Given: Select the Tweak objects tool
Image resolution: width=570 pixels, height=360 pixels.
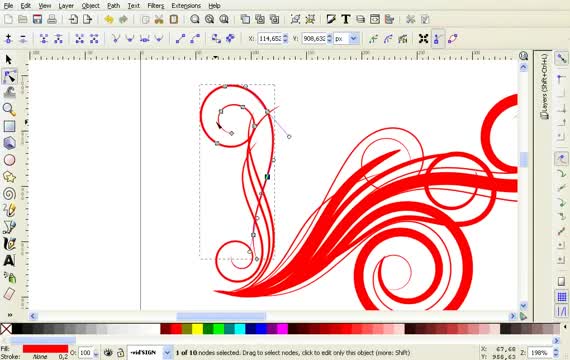Looking at the screenshot, I should [x=9, y=92].
